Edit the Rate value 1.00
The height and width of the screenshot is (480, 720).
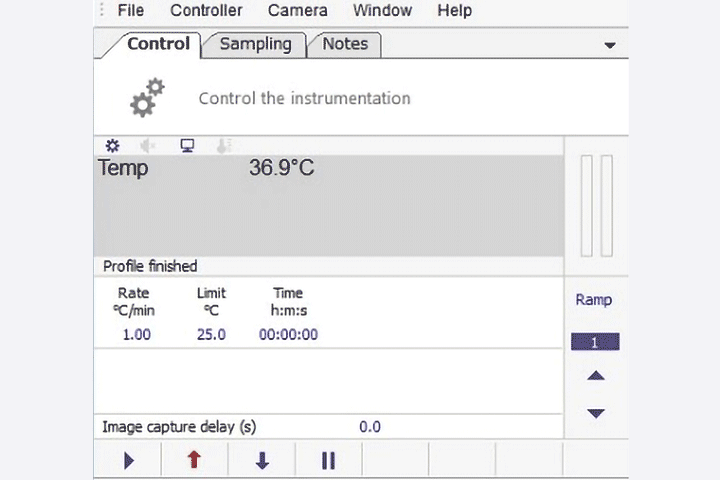pyautogui.click(x=136, y=334)
